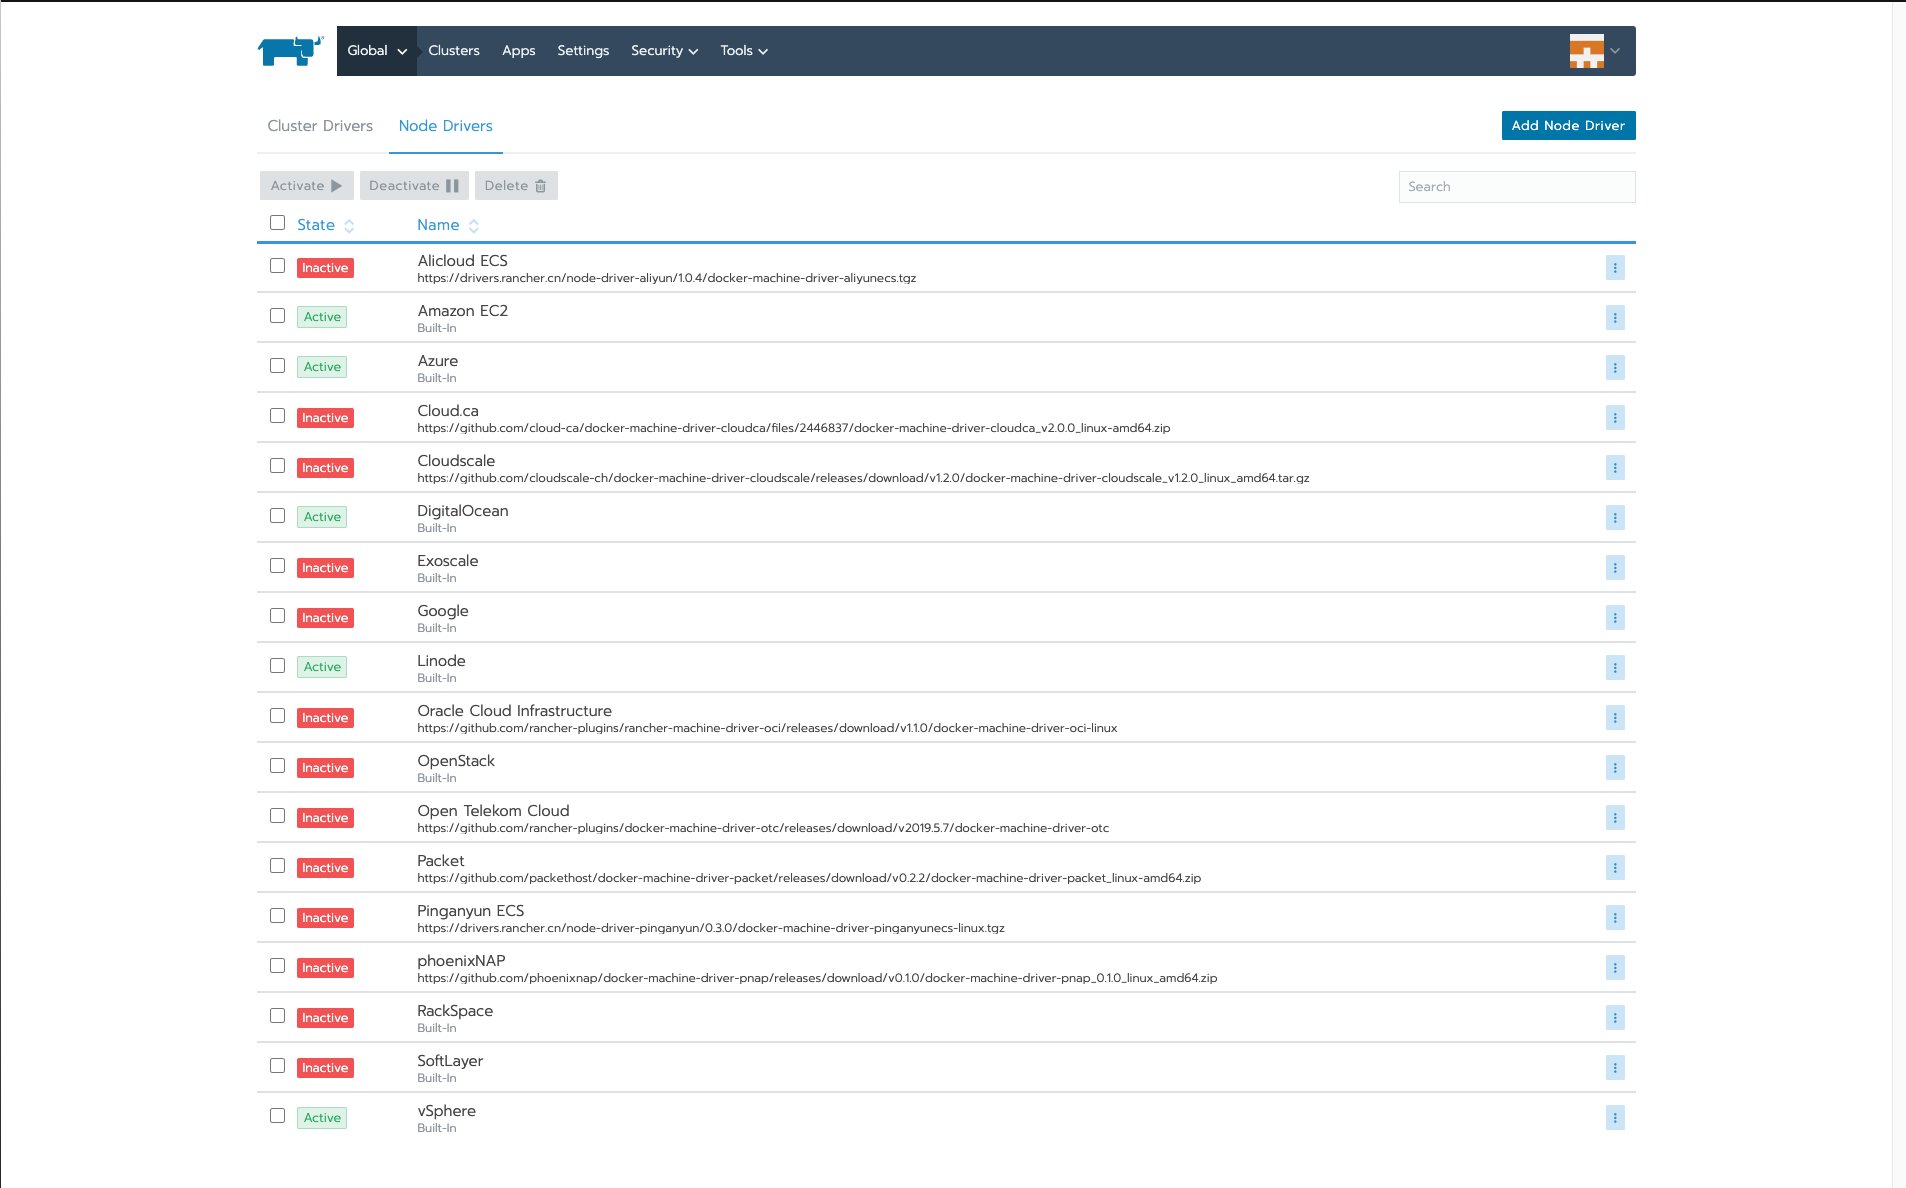Go to Clusters in the navigation bar

[x=453, y=51]
